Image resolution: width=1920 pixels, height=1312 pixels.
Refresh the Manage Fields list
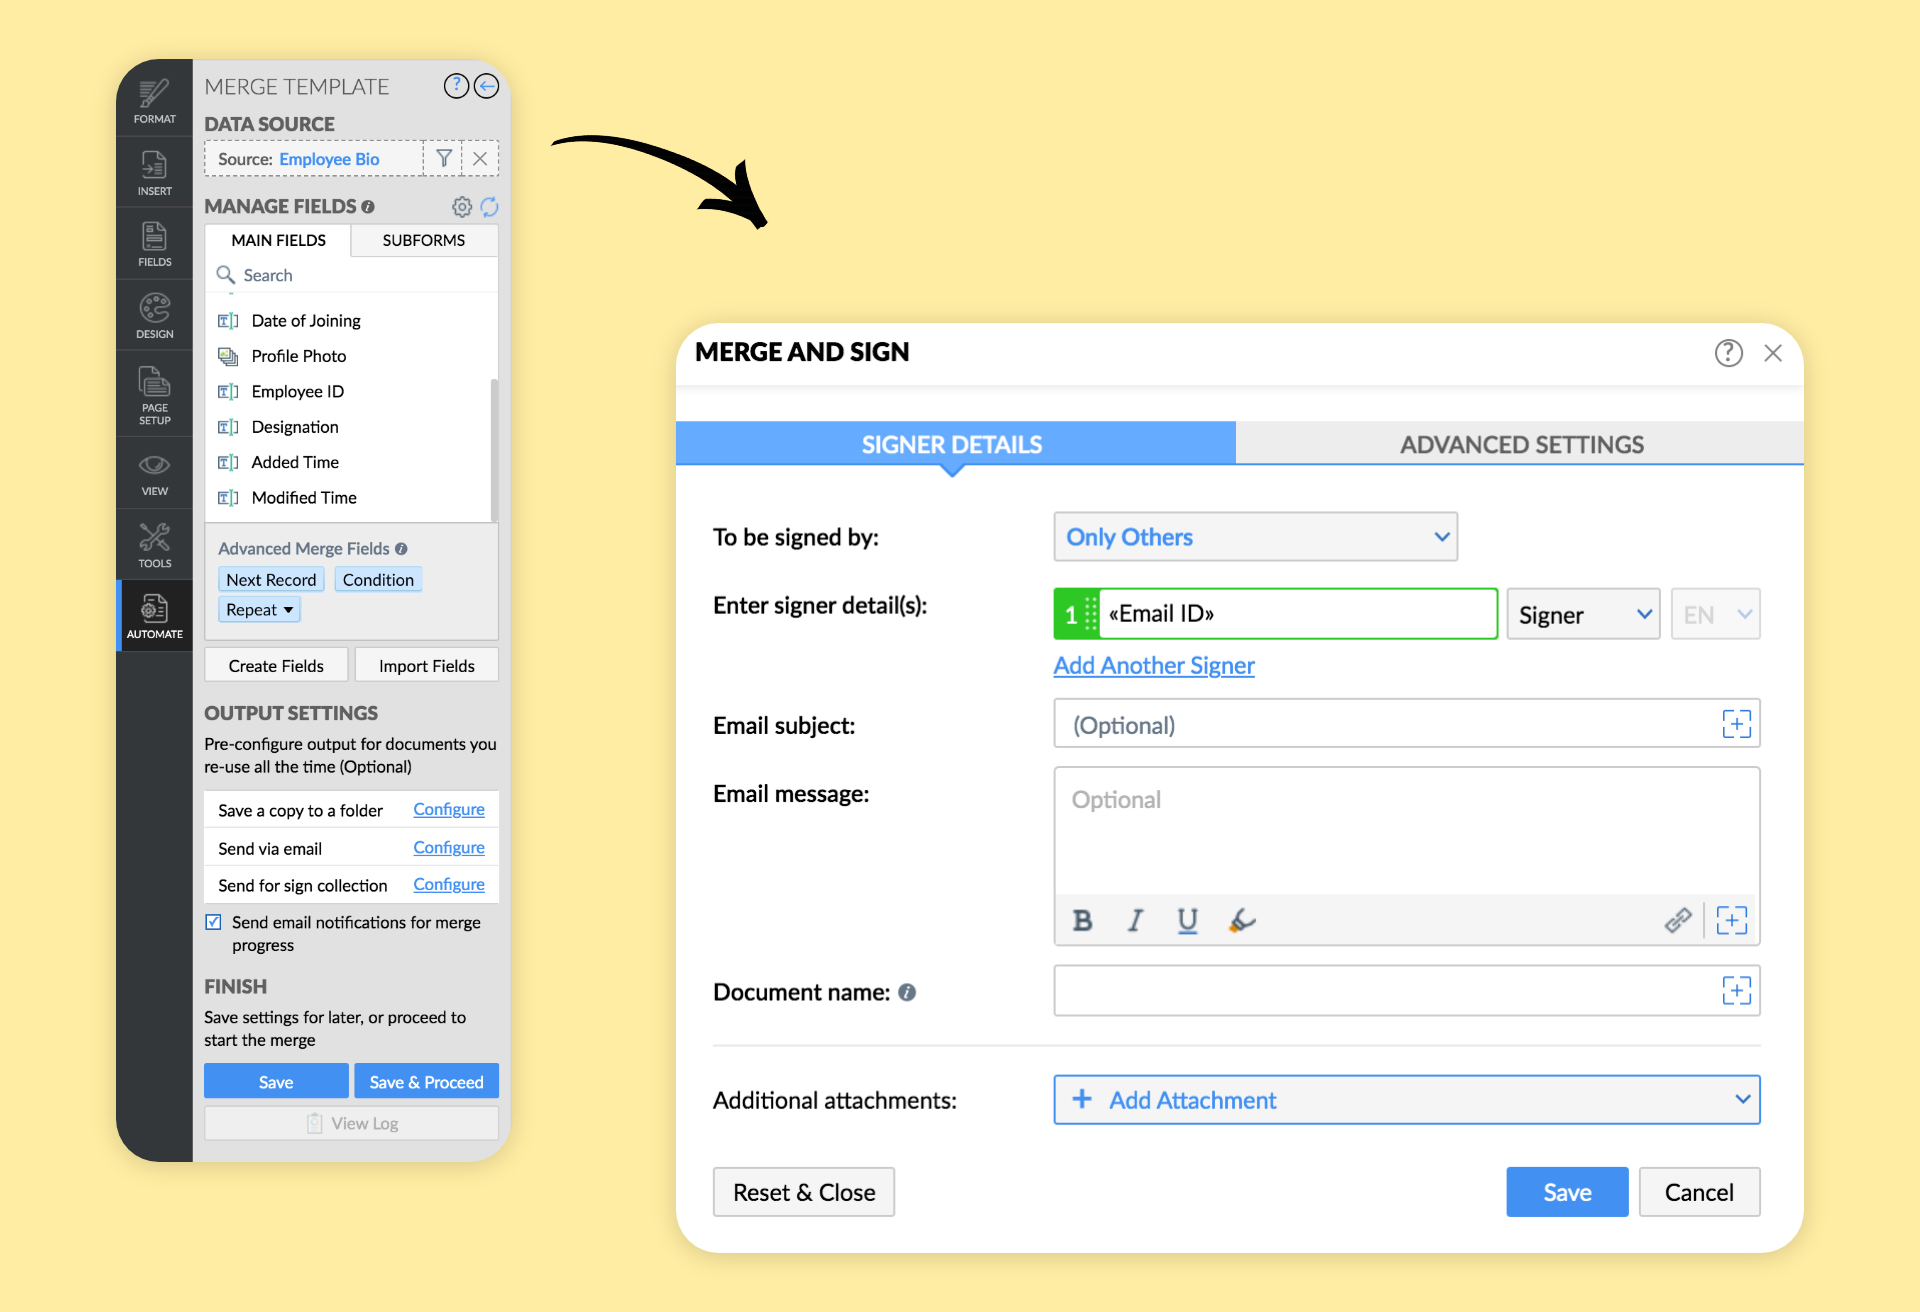coord(489,207)
